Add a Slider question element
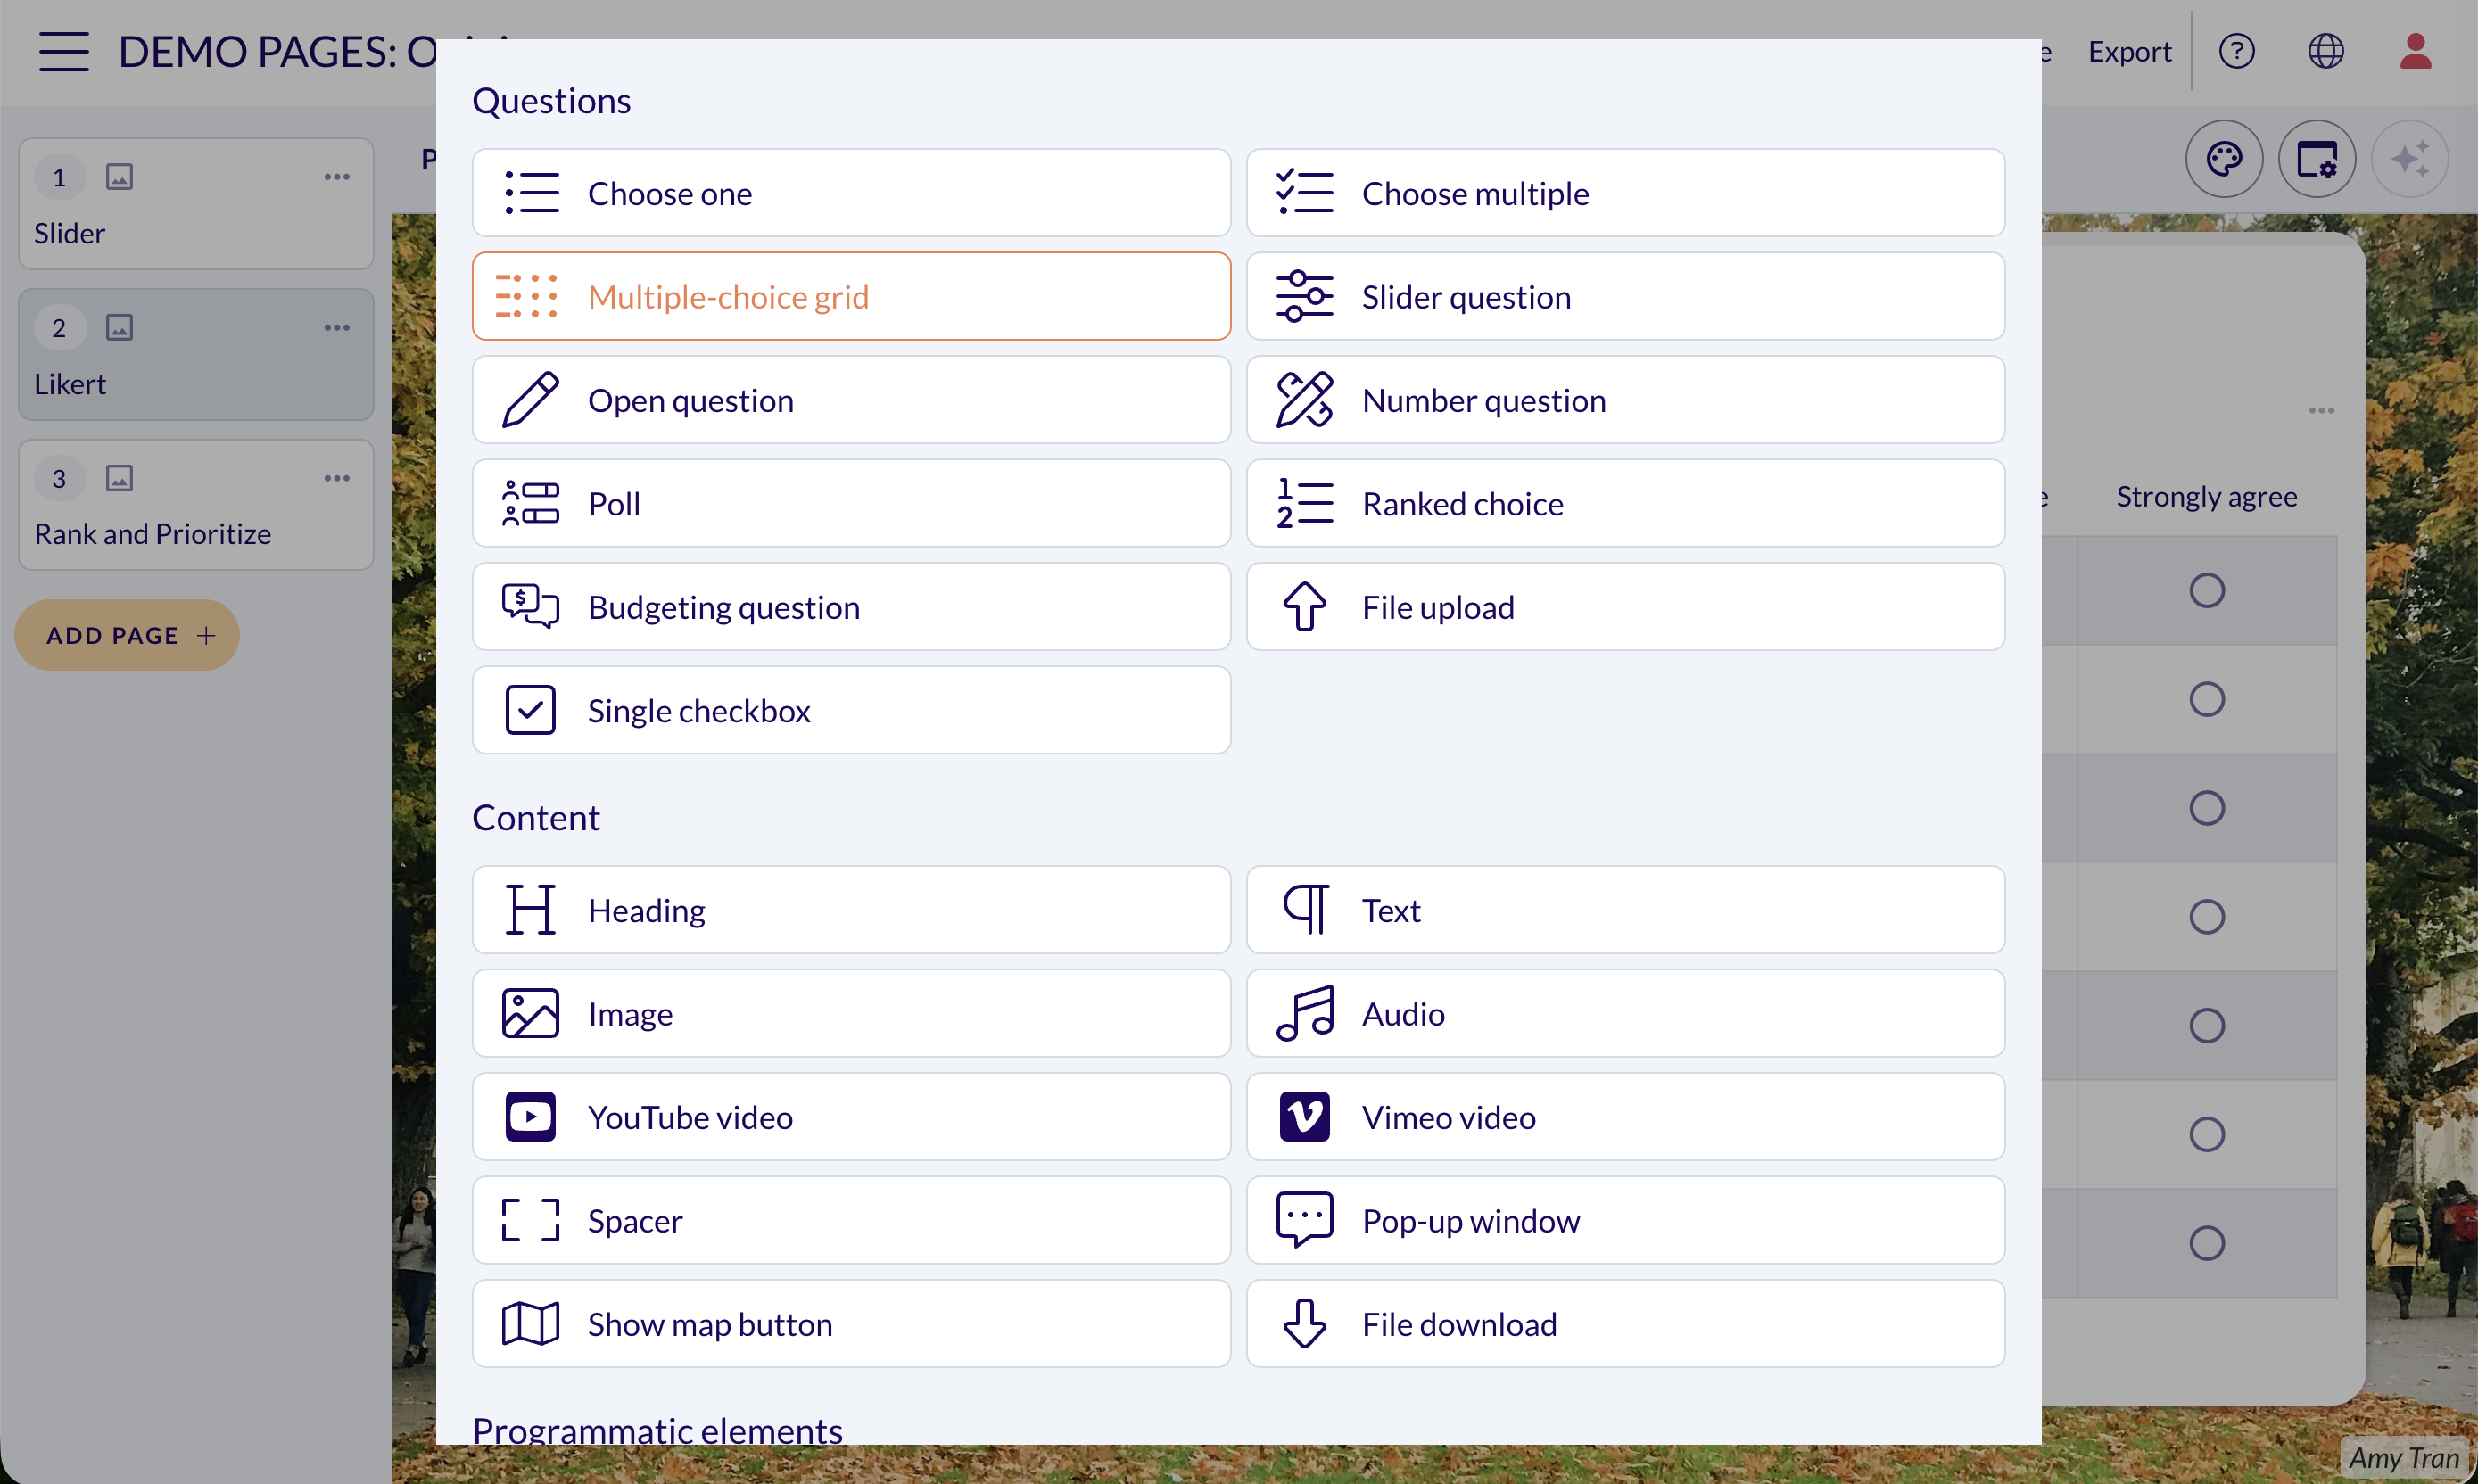The height and width of the screenshot is (1484, 2478). (1625, 297)
